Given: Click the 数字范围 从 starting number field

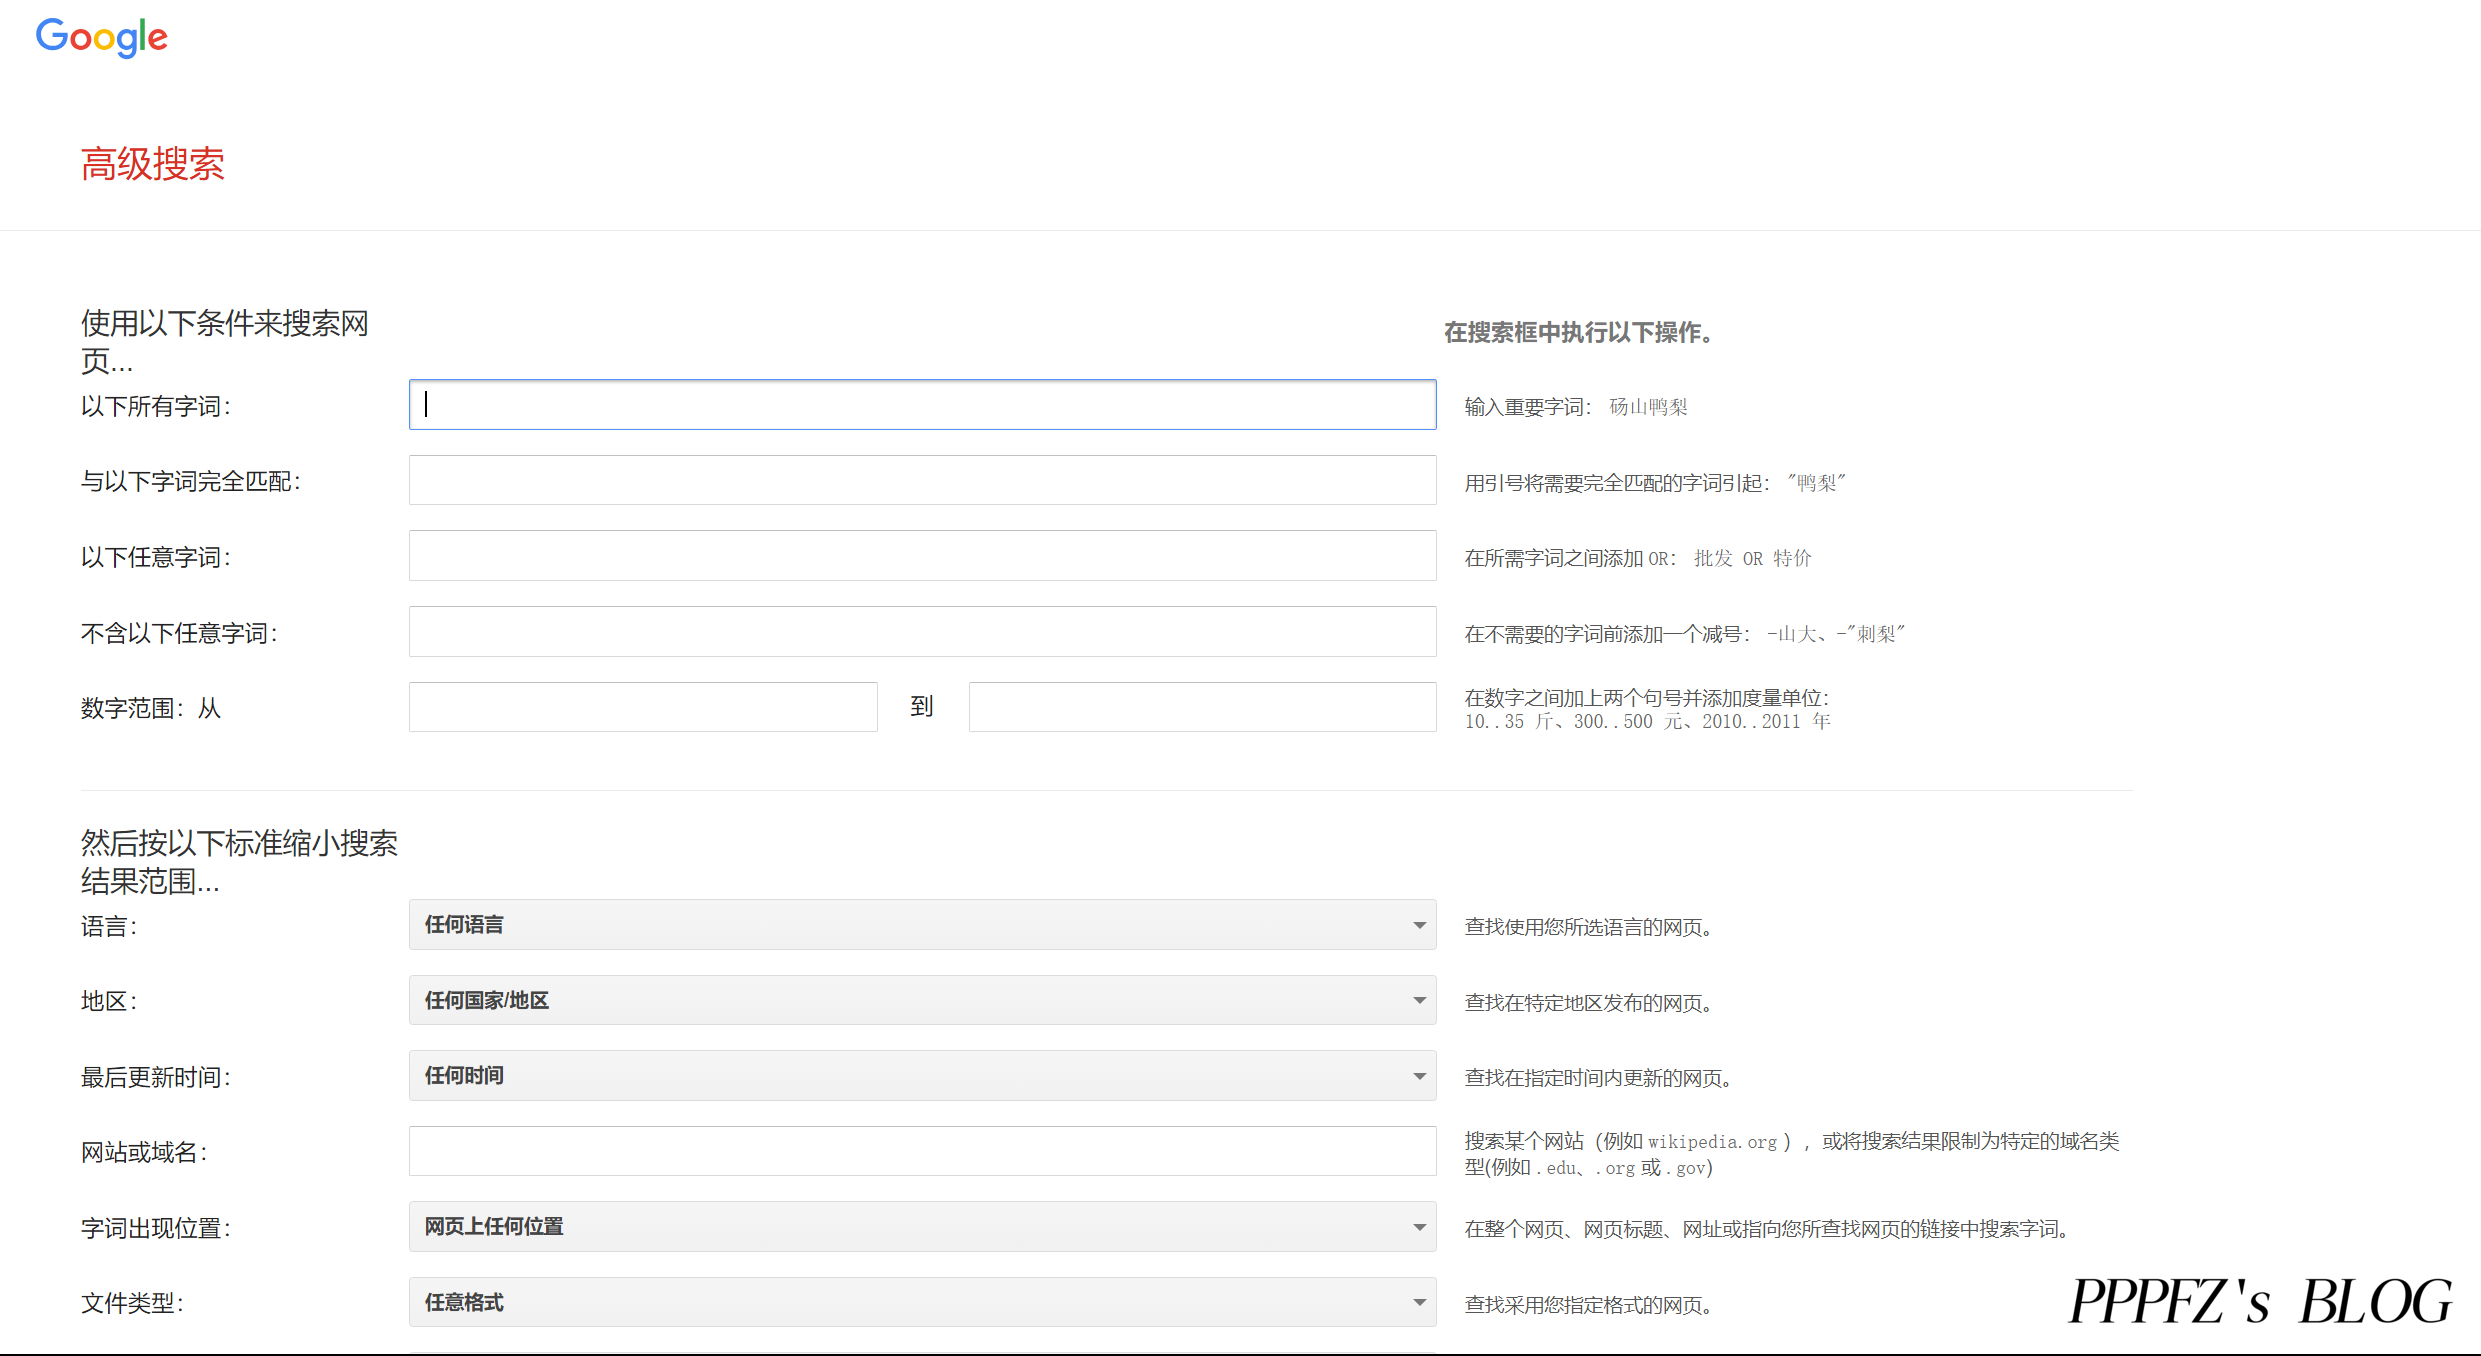Looking at the screenshot, I should tap(643, 707).
